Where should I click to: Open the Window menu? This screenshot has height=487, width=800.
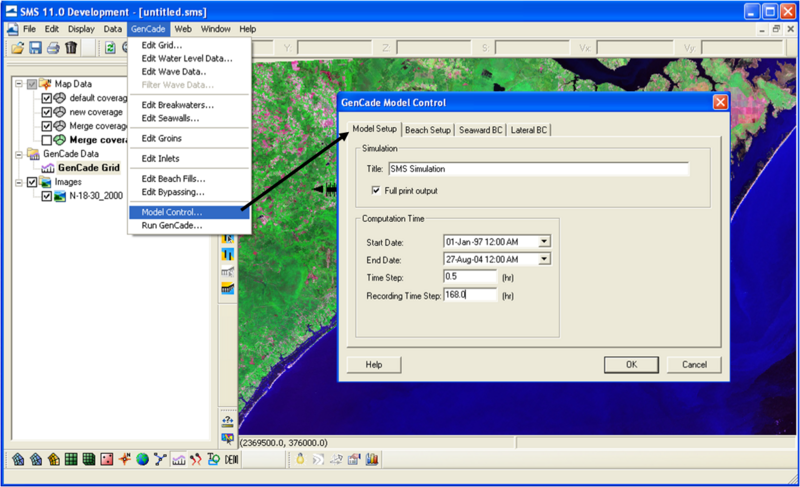point(215,29)
